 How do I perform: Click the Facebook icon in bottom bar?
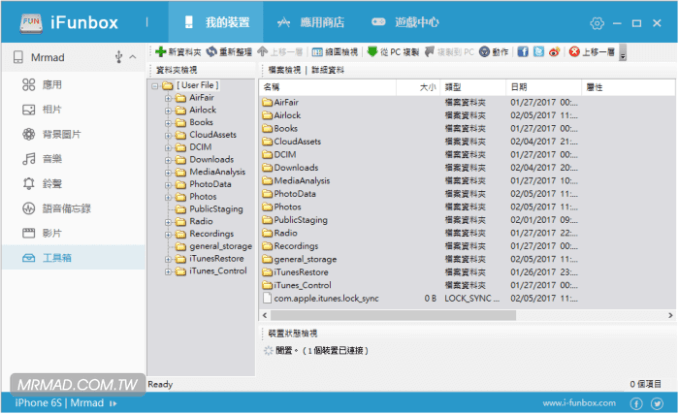636,404
